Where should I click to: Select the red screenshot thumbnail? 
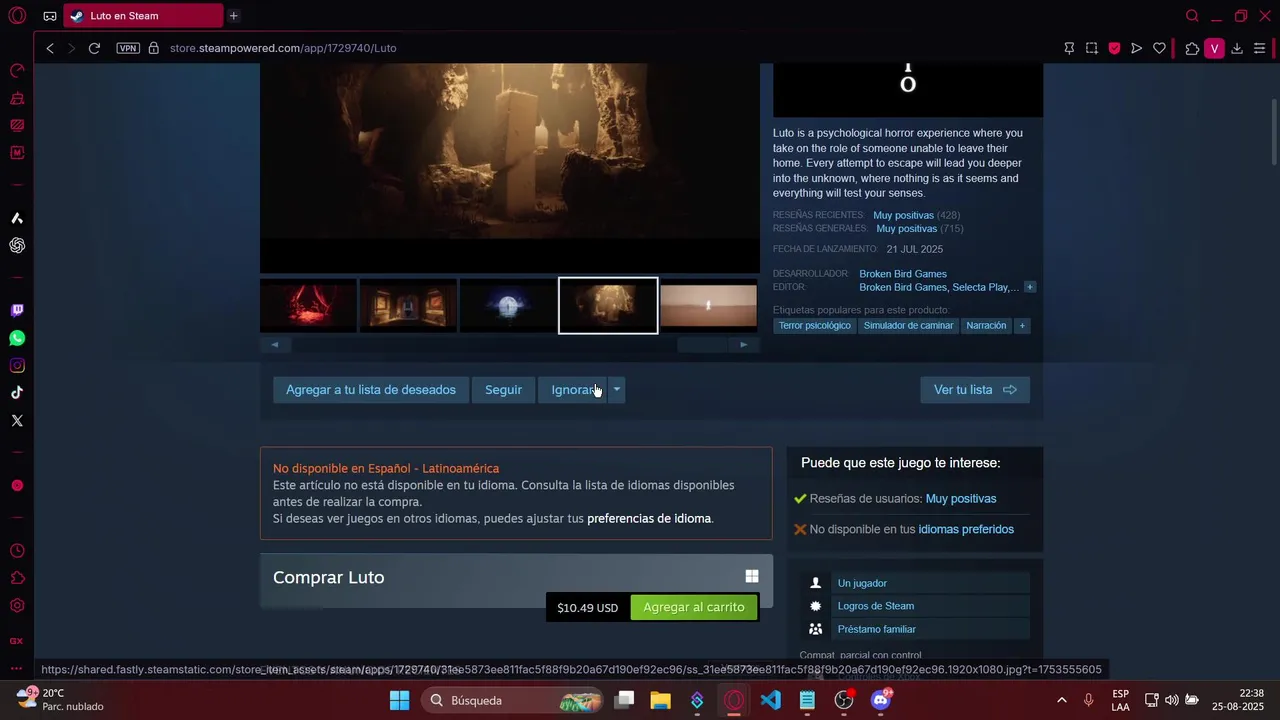[308, 306]
